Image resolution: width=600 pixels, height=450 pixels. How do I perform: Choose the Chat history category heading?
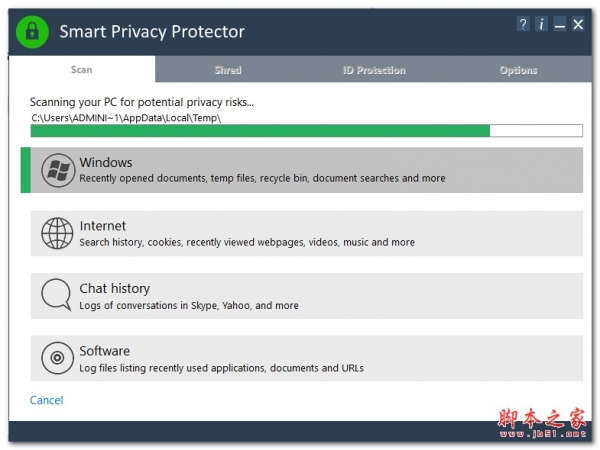pos(115,288)
